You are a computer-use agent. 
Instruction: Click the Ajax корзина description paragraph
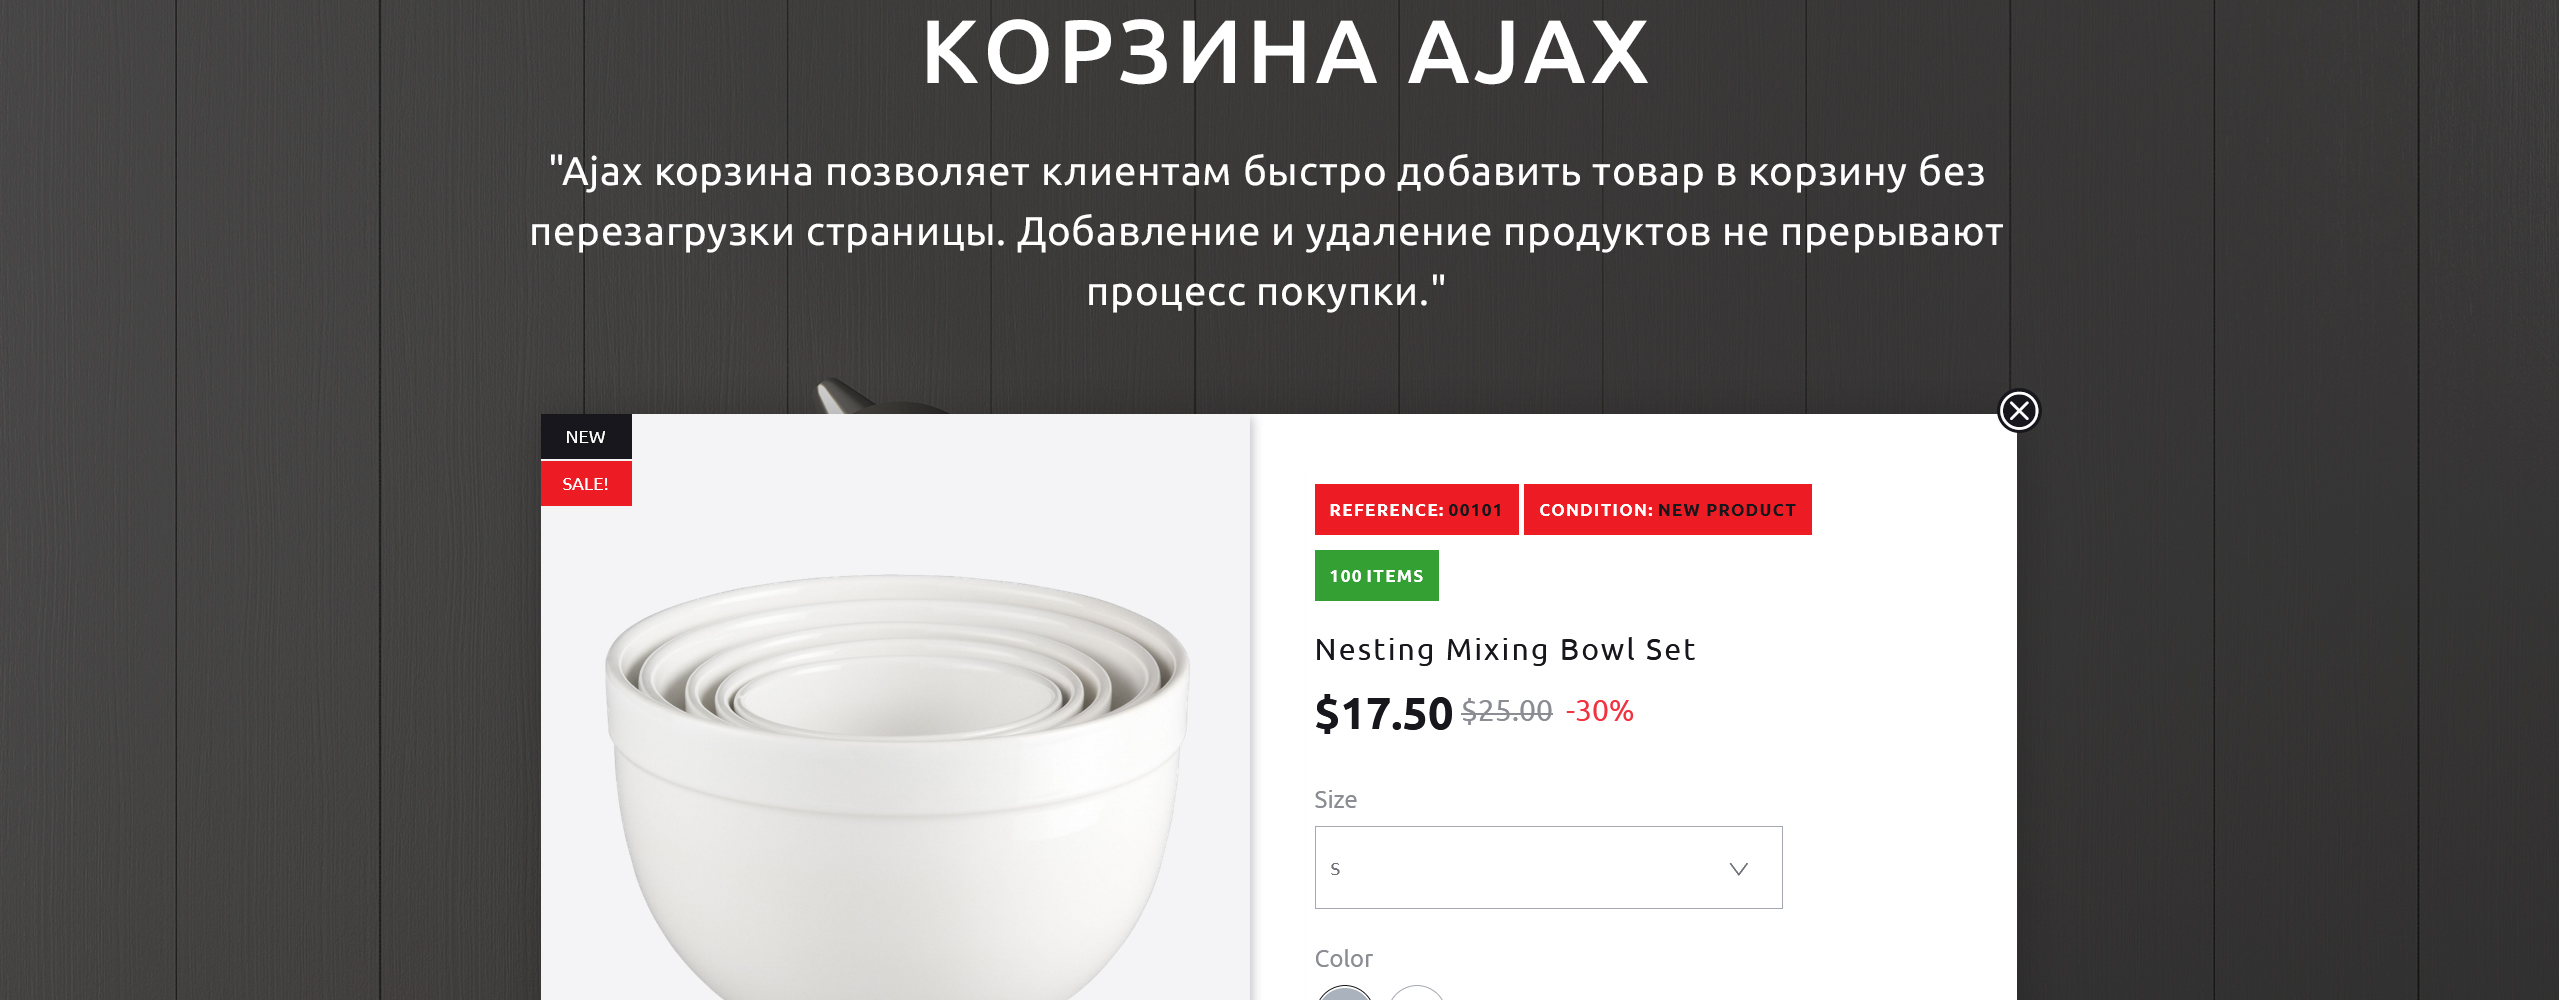pos(1267,232)
